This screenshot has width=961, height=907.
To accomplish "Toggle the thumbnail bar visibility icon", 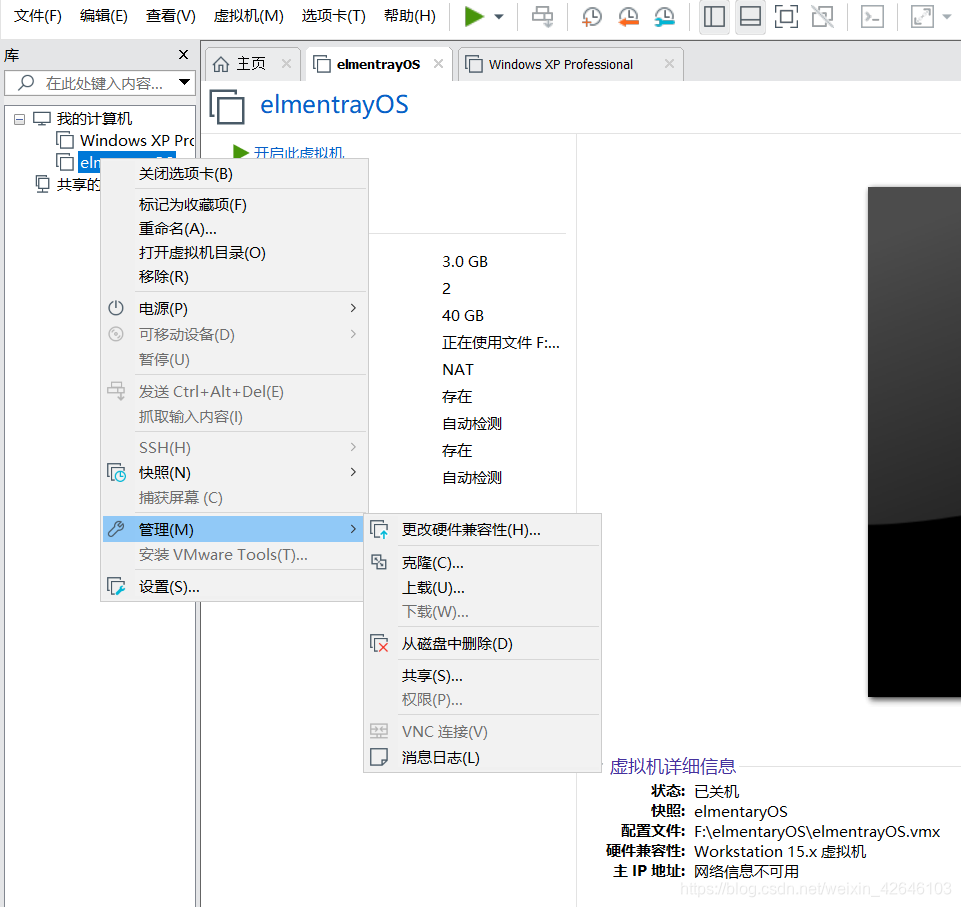I will (750, 17).
